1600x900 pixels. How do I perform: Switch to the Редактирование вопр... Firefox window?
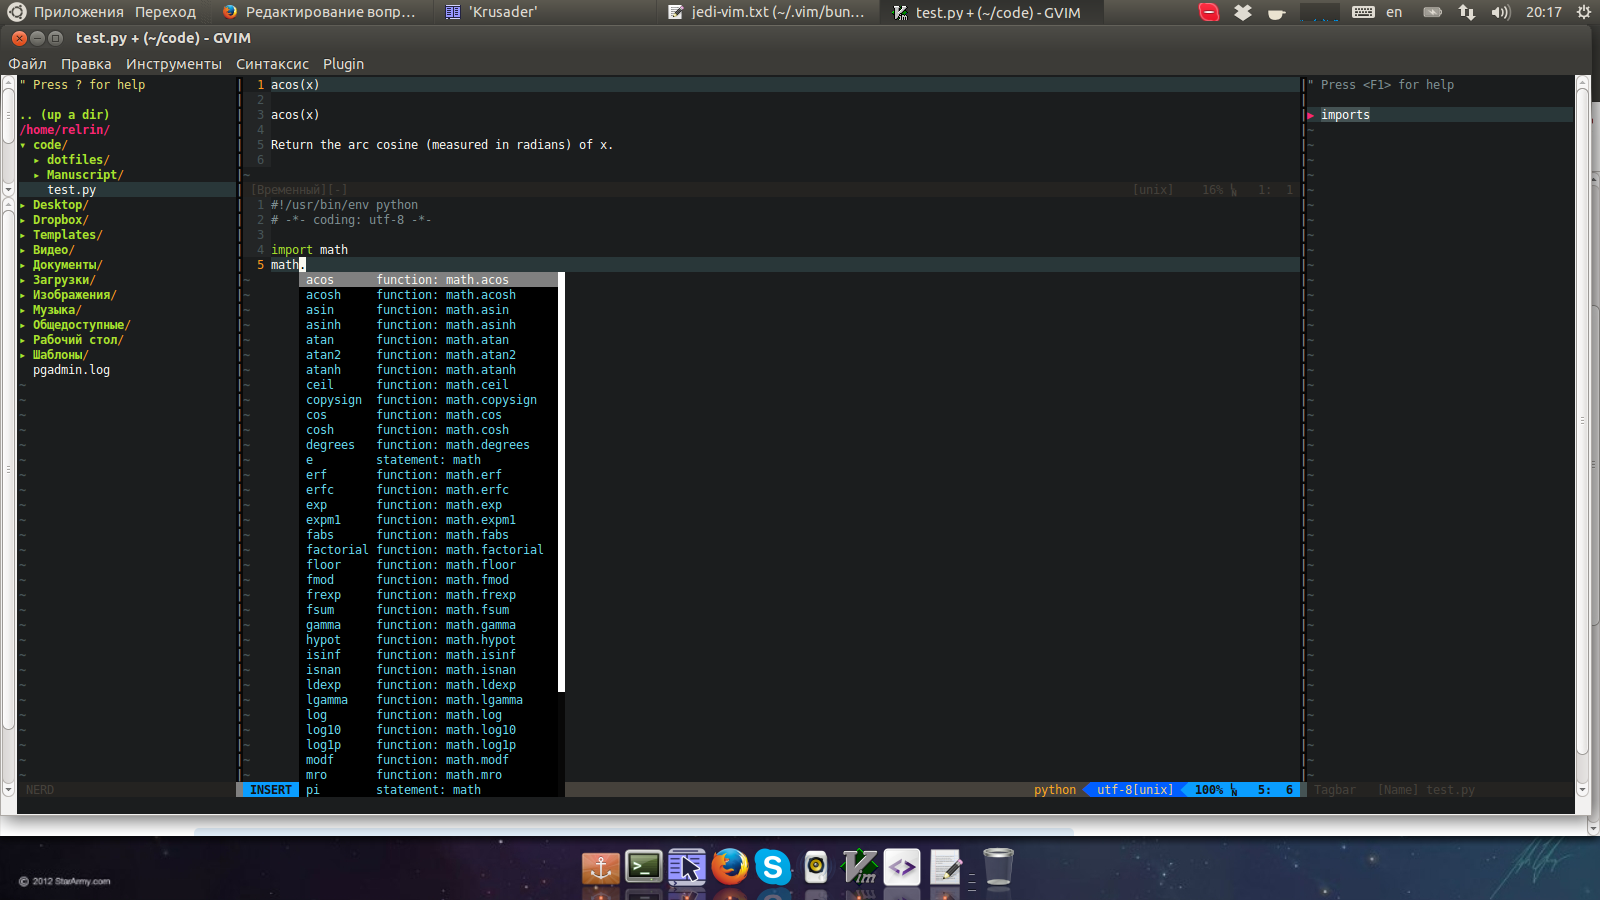coord(320,12)
